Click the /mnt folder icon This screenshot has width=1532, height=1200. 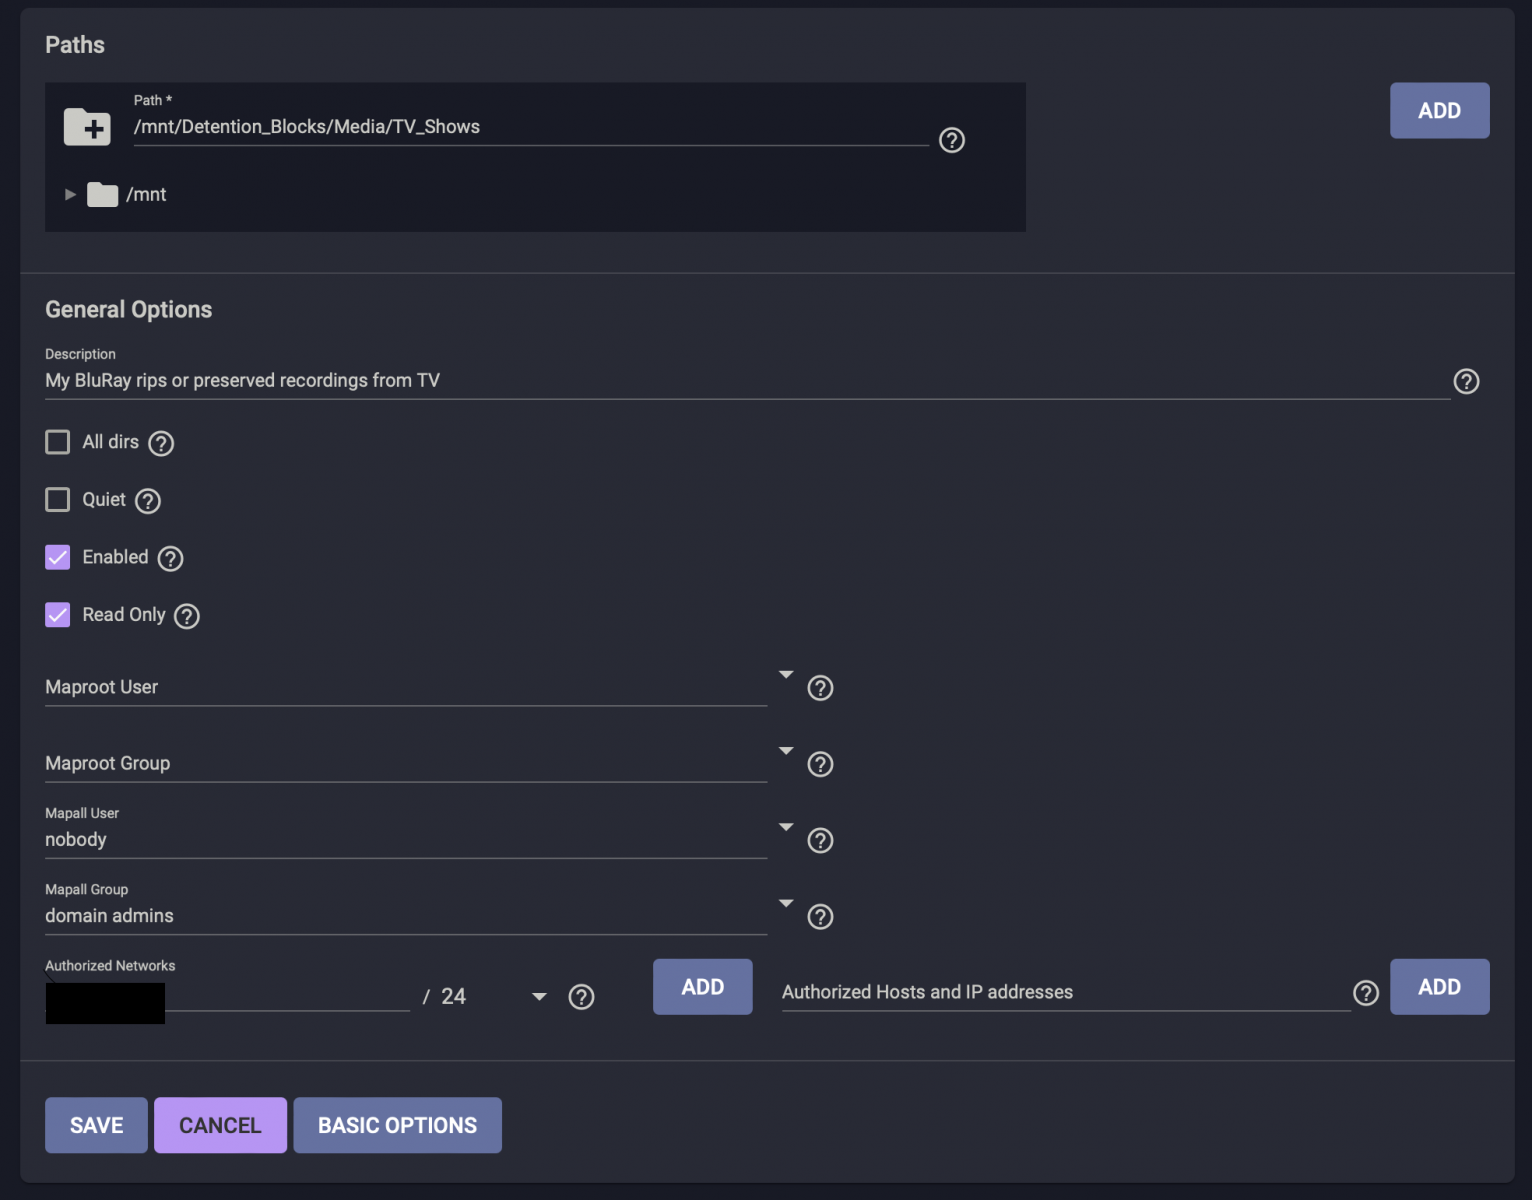(102, 194)
